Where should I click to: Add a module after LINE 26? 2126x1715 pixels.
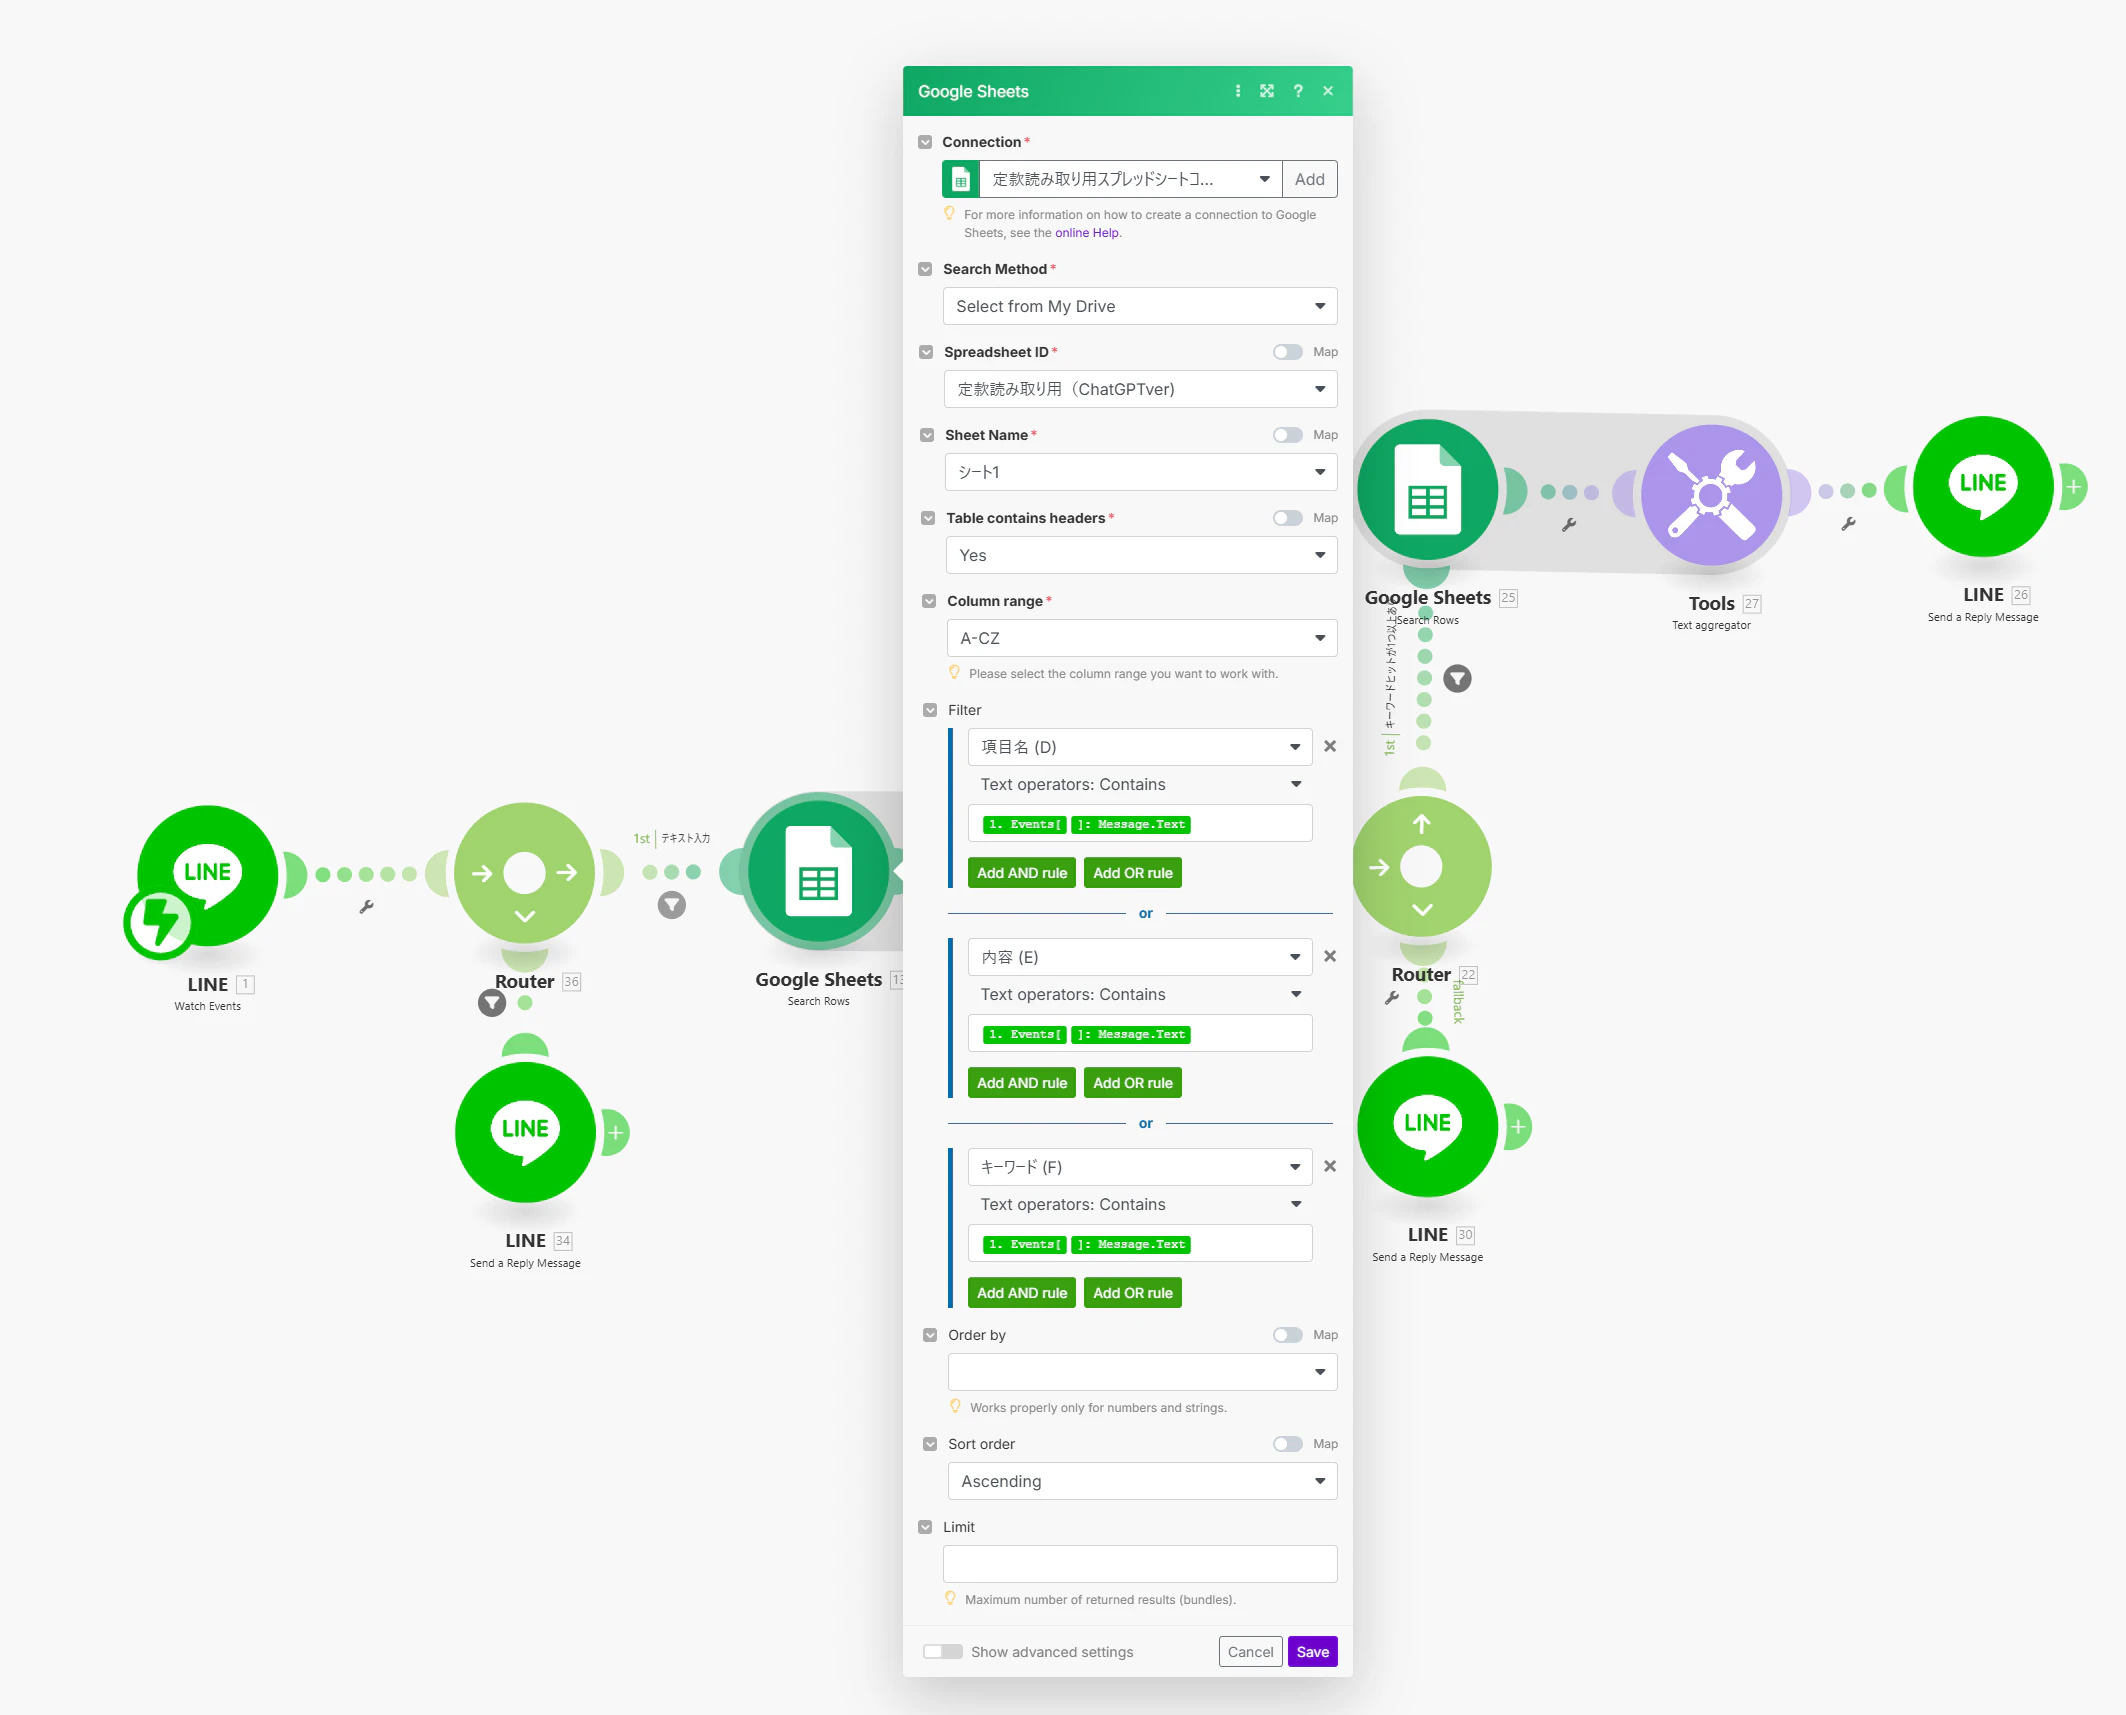[x=2074, y=487]
